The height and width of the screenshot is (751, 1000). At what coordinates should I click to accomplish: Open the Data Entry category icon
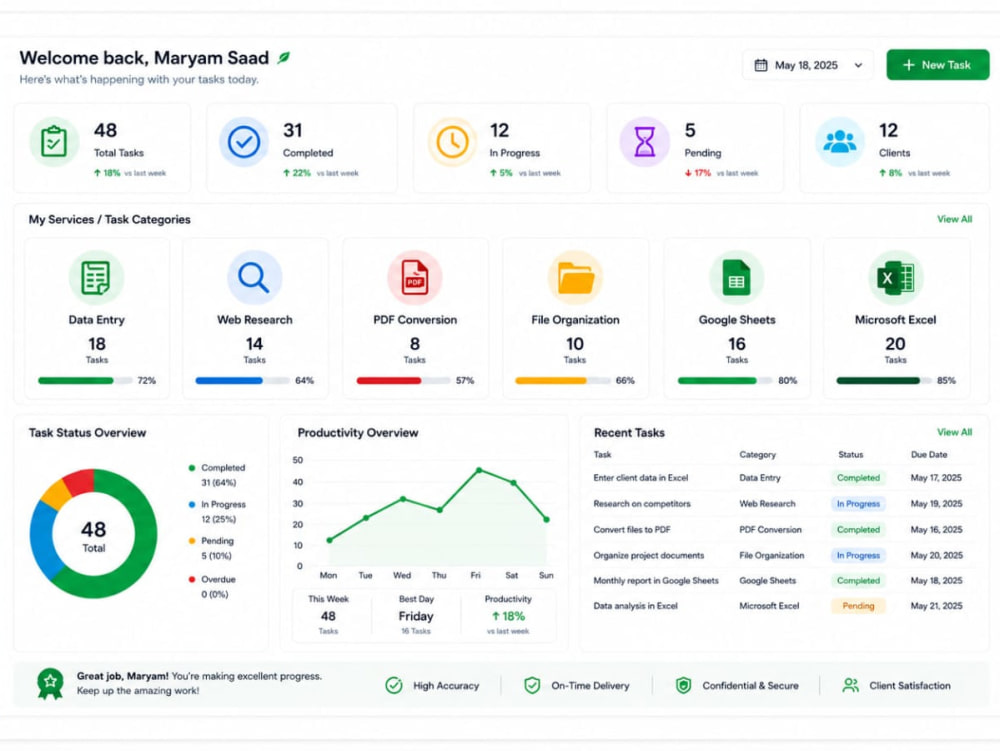point(96,277)
